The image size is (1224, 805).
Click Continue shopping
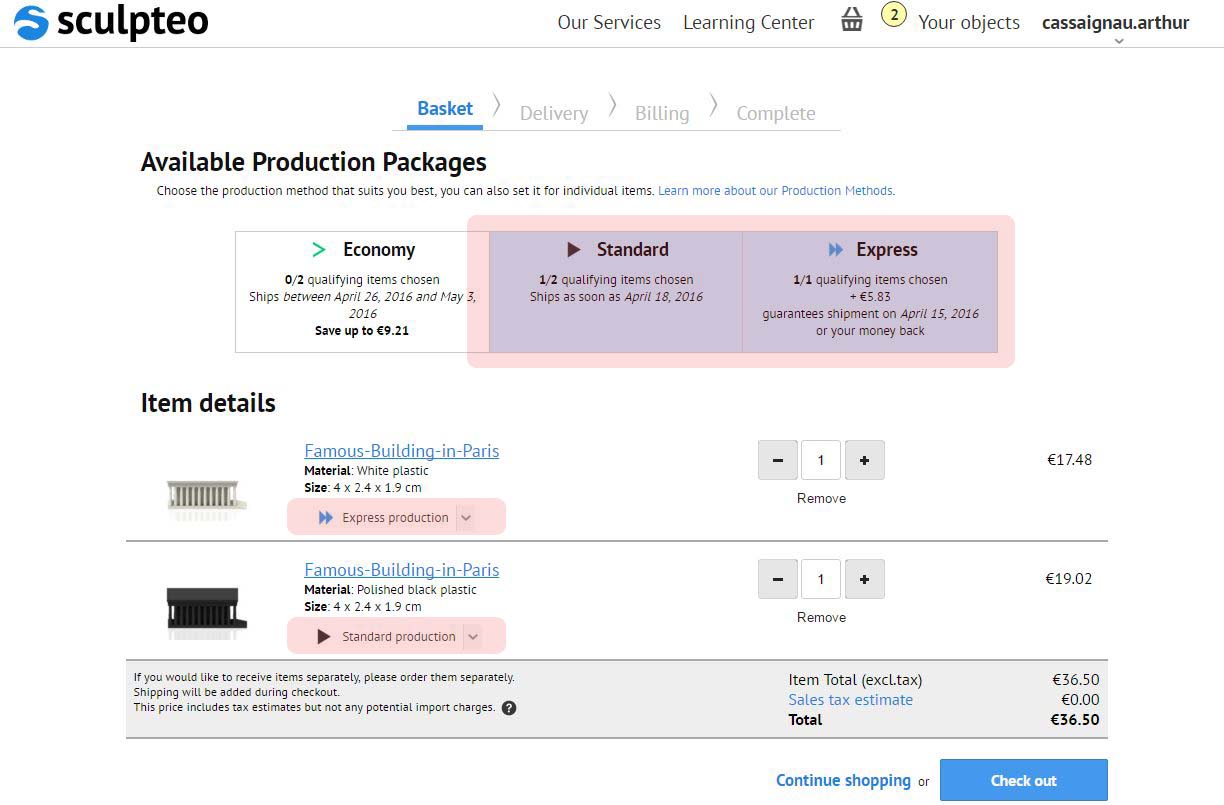pyautogui.click(x=844, y=781)
